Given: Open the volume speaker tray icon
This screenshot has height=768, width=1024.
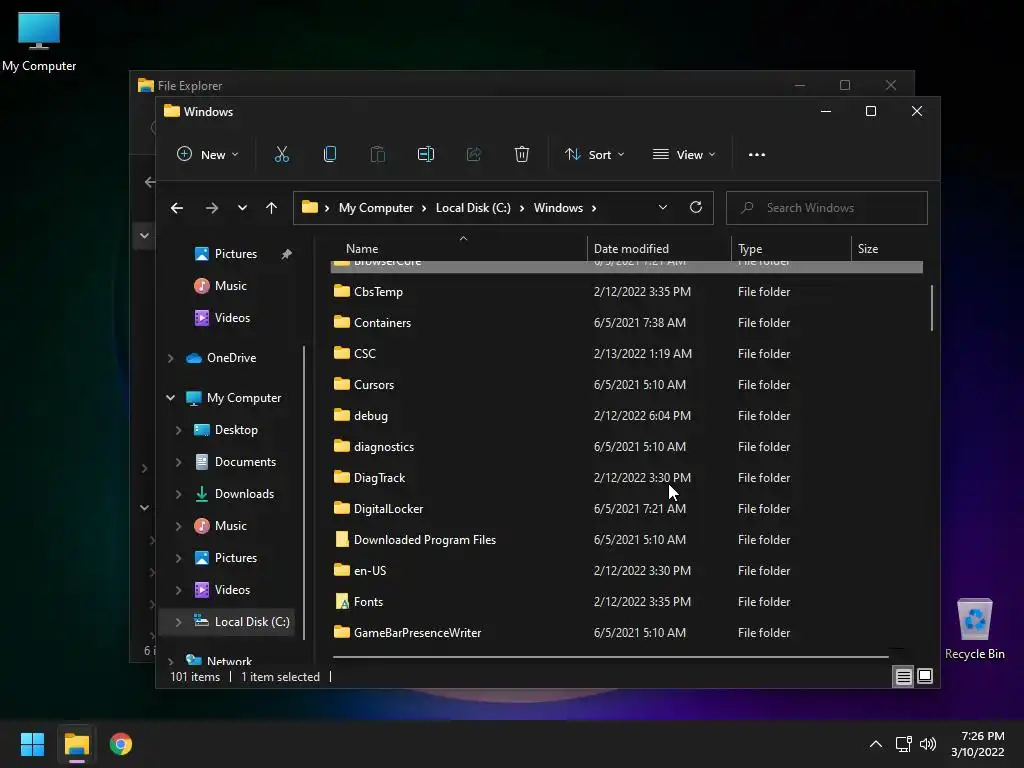Looking at the screenshot, I should click(x=927, y=744).
